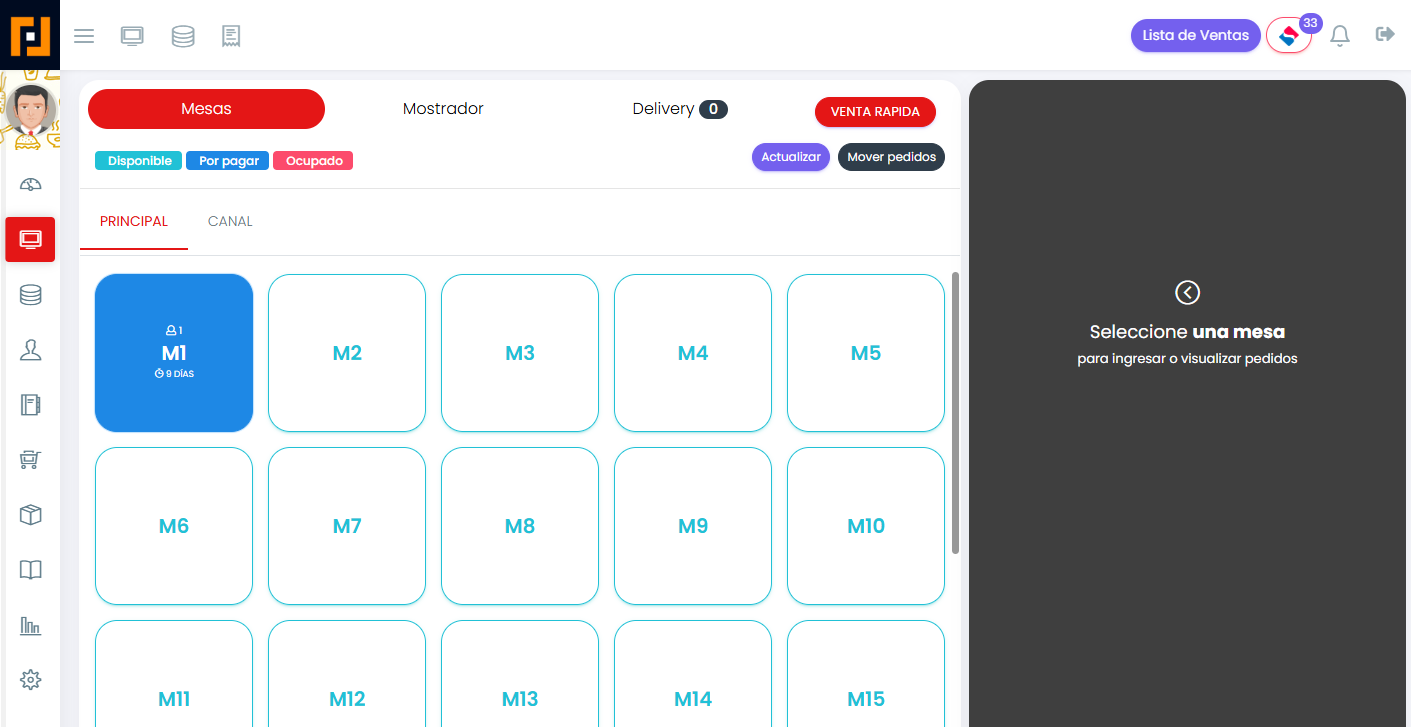This screenshot has width=1411, height=727.
Task: Open the user avatar profile
Action: point(30,109)
